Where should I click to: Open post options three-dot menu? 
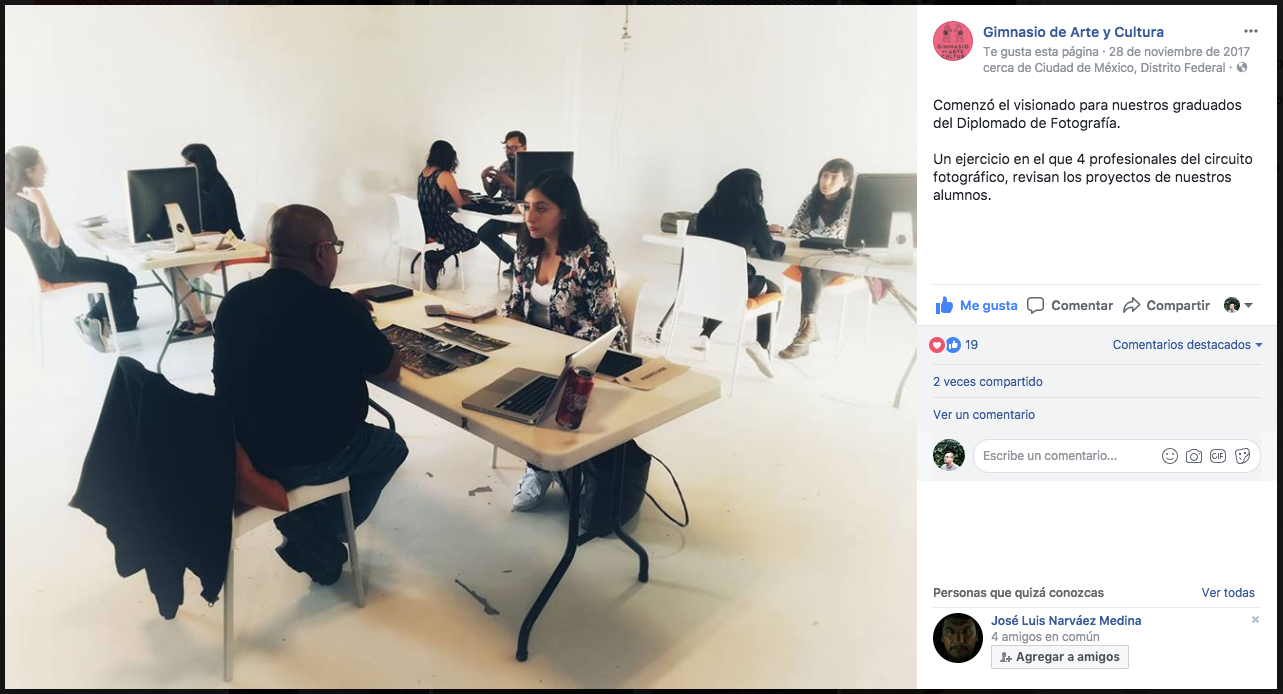1251,31
